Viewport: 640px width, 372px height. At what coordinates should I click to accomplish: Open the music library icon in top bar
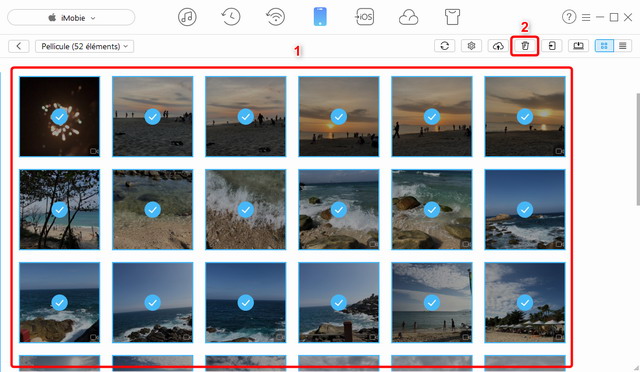[187, 17]
